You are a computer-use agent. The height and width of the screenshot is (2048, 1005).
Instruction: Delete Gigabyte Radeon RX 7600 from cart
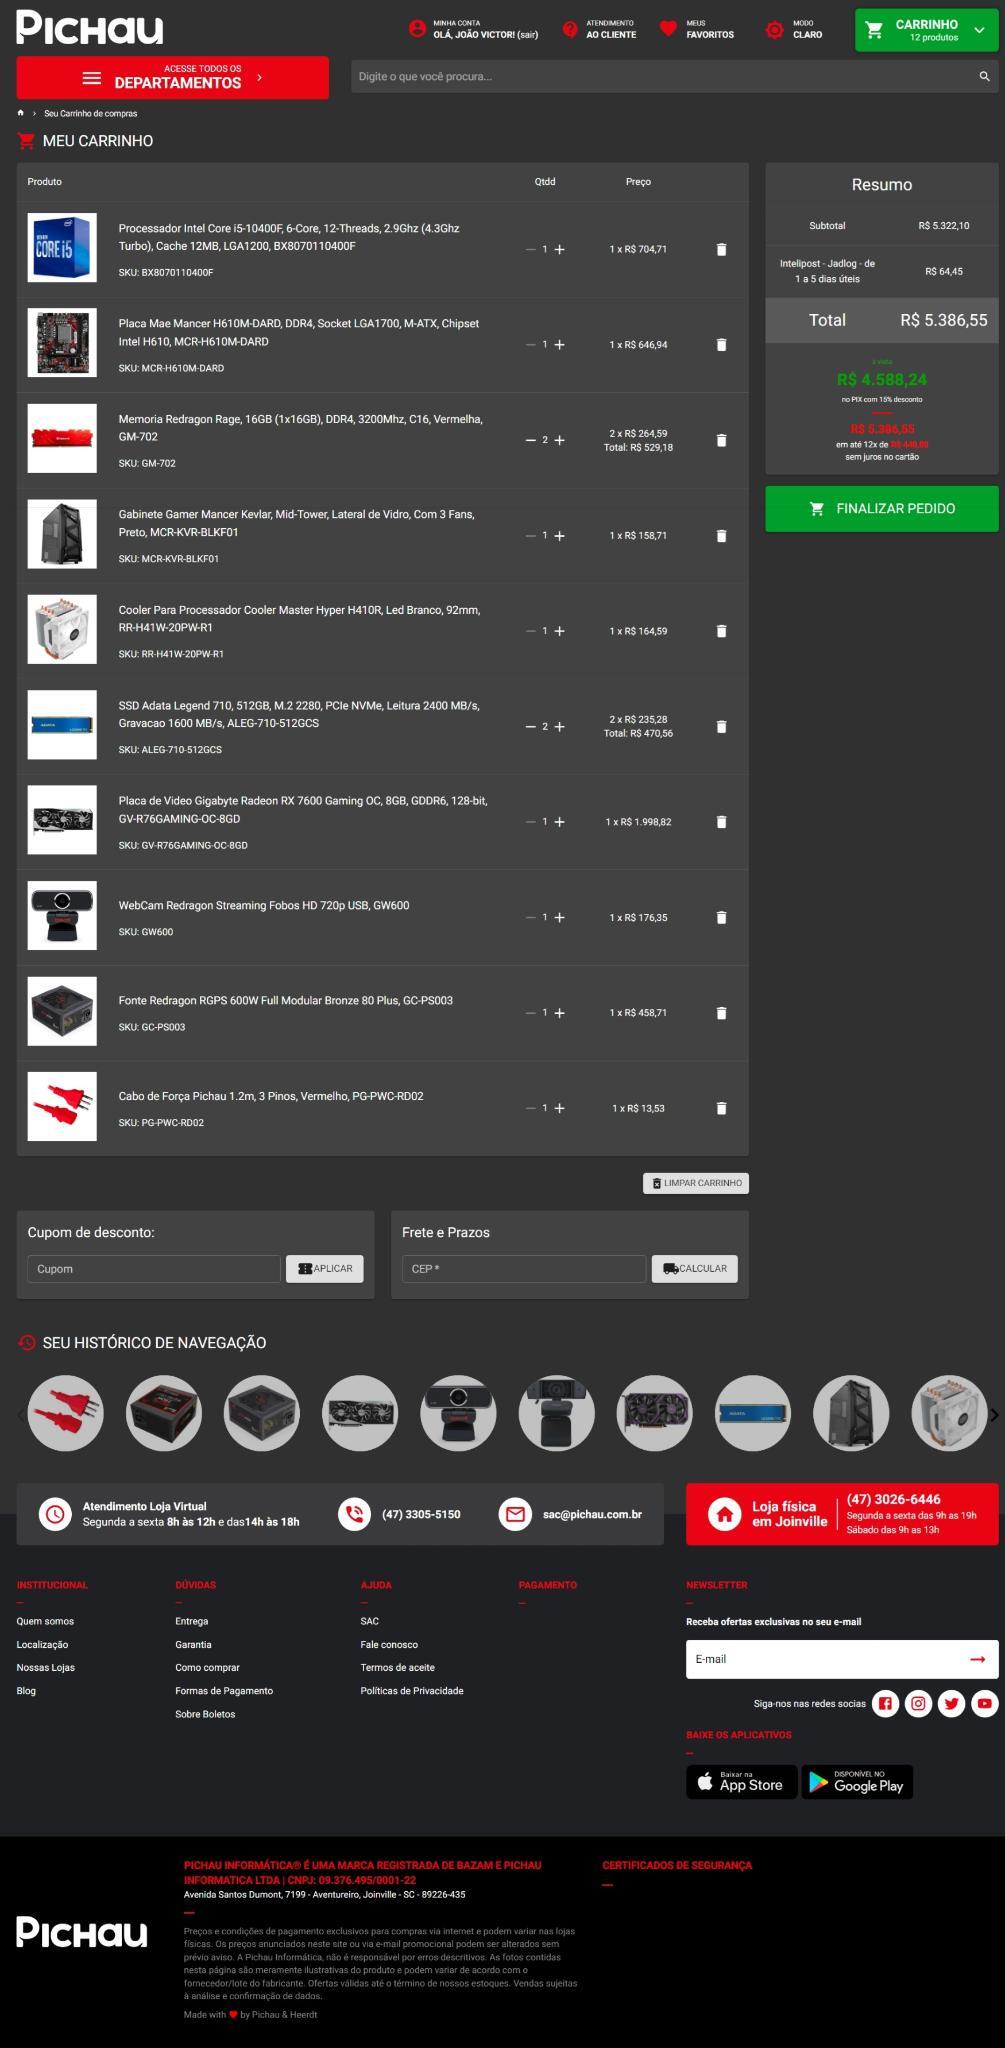point(721,822)
